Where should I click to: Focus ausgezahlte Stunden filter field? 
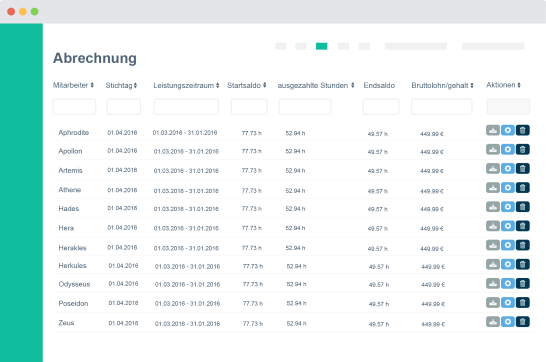305,107
